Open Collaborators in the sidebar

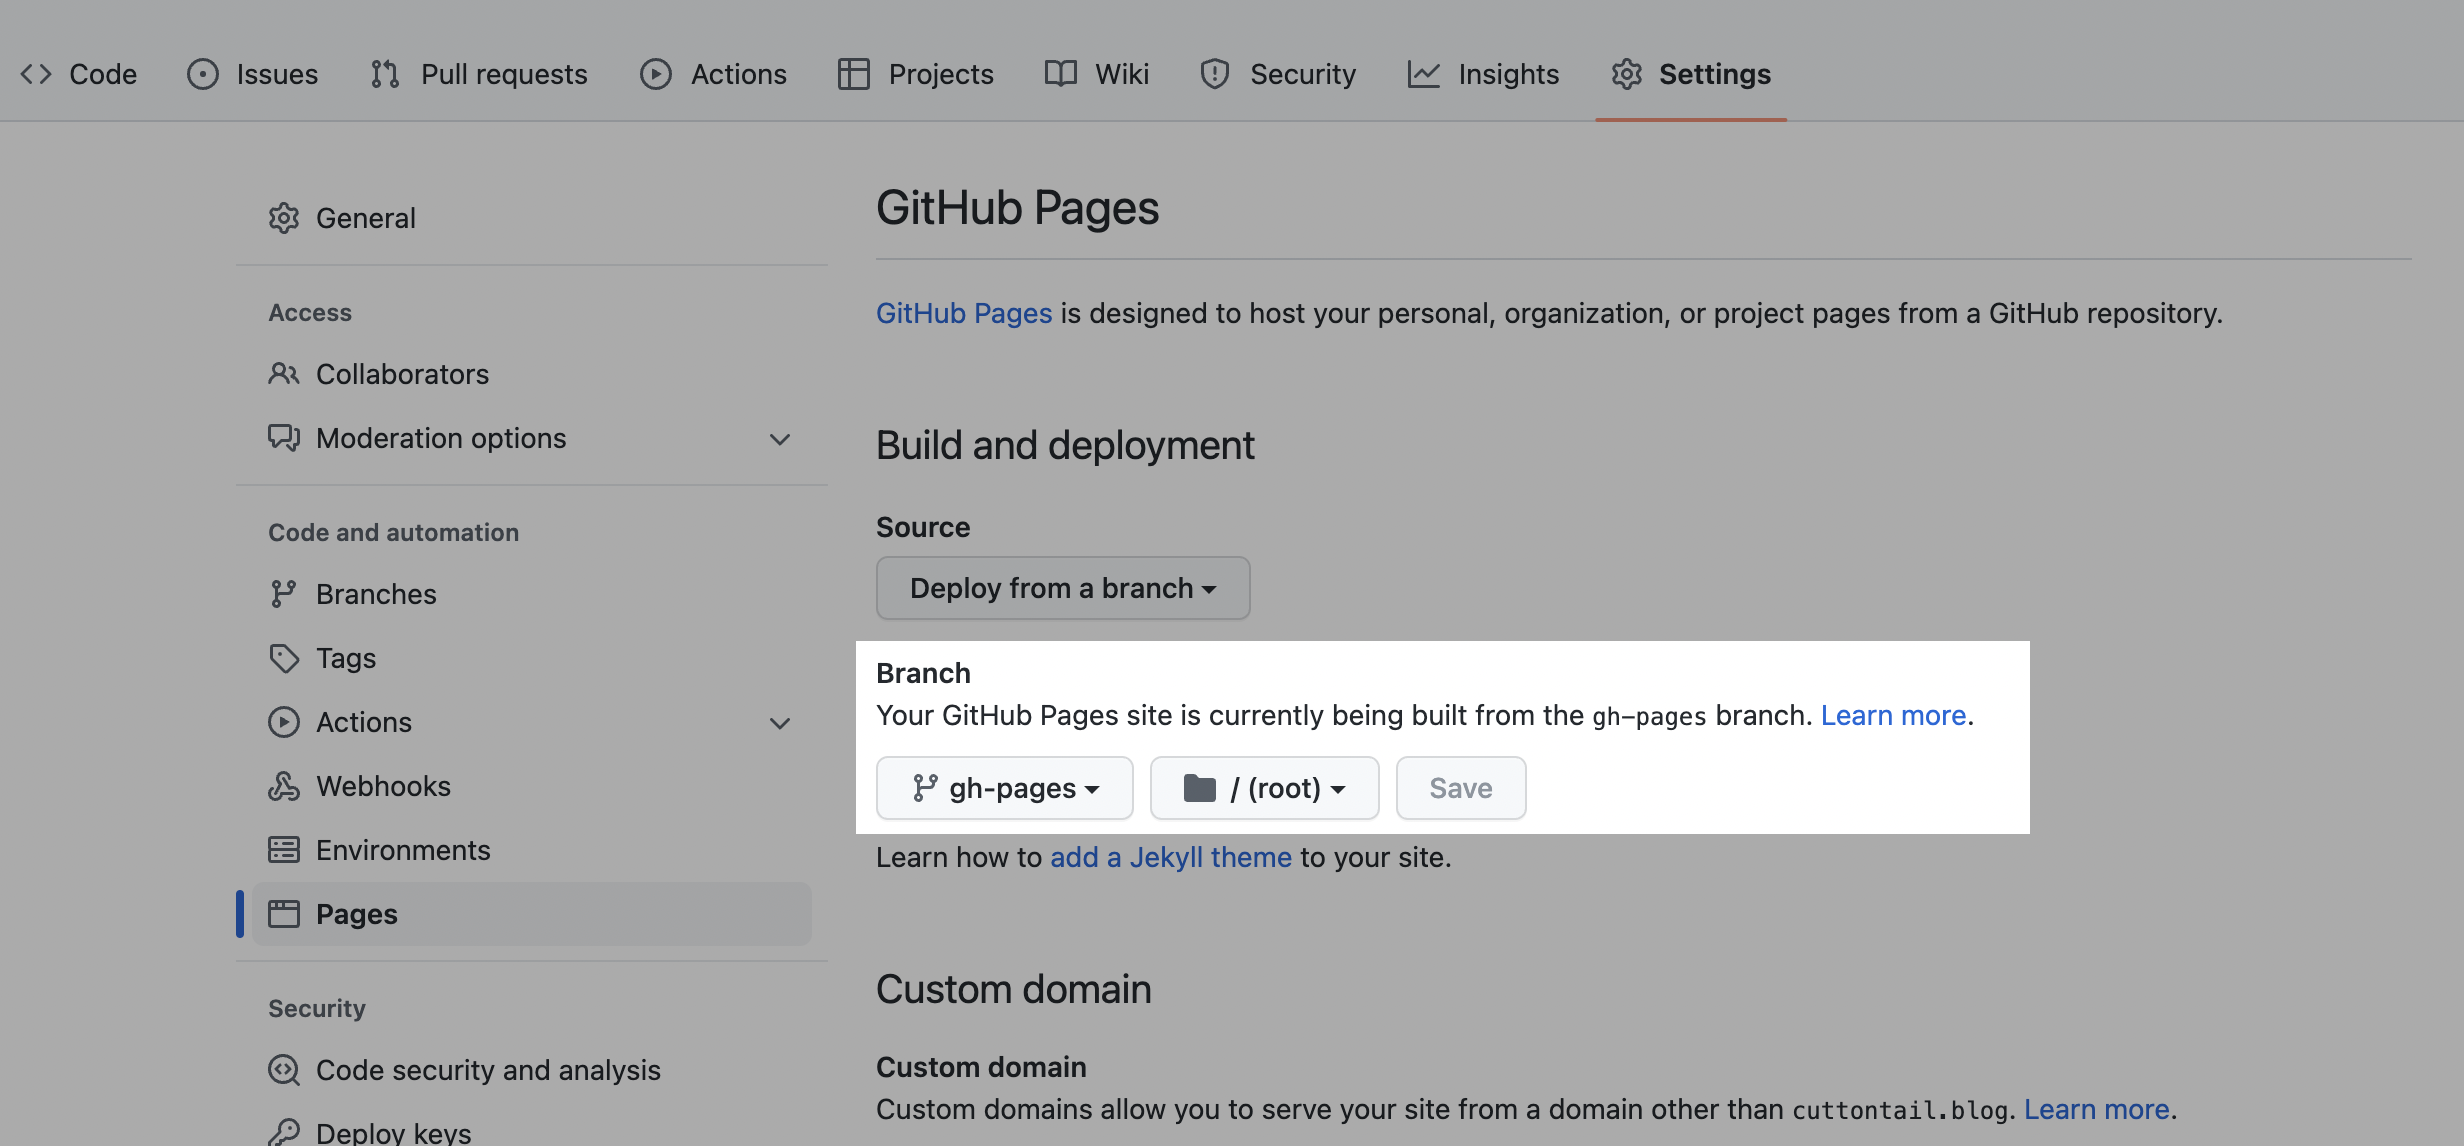click(402, 375)
